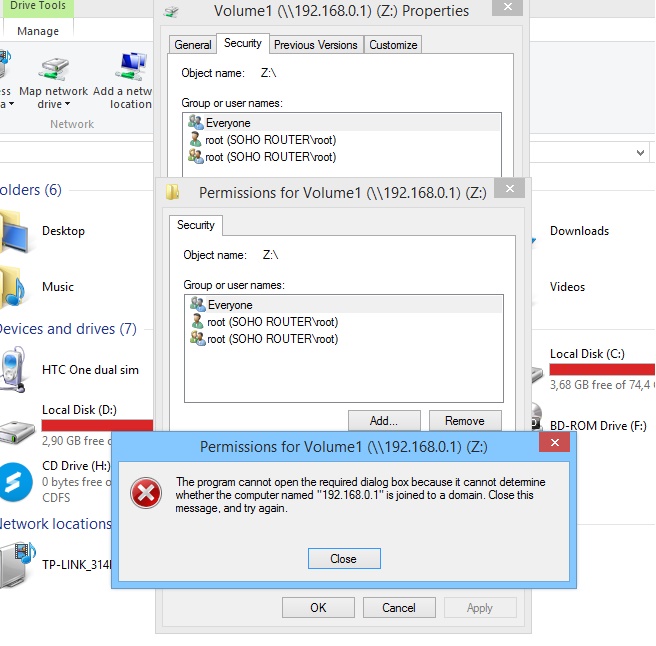The image size is (656, 646).
Task: Select BD-ROM Drive (F:)
Action: (x=598, y=426)
